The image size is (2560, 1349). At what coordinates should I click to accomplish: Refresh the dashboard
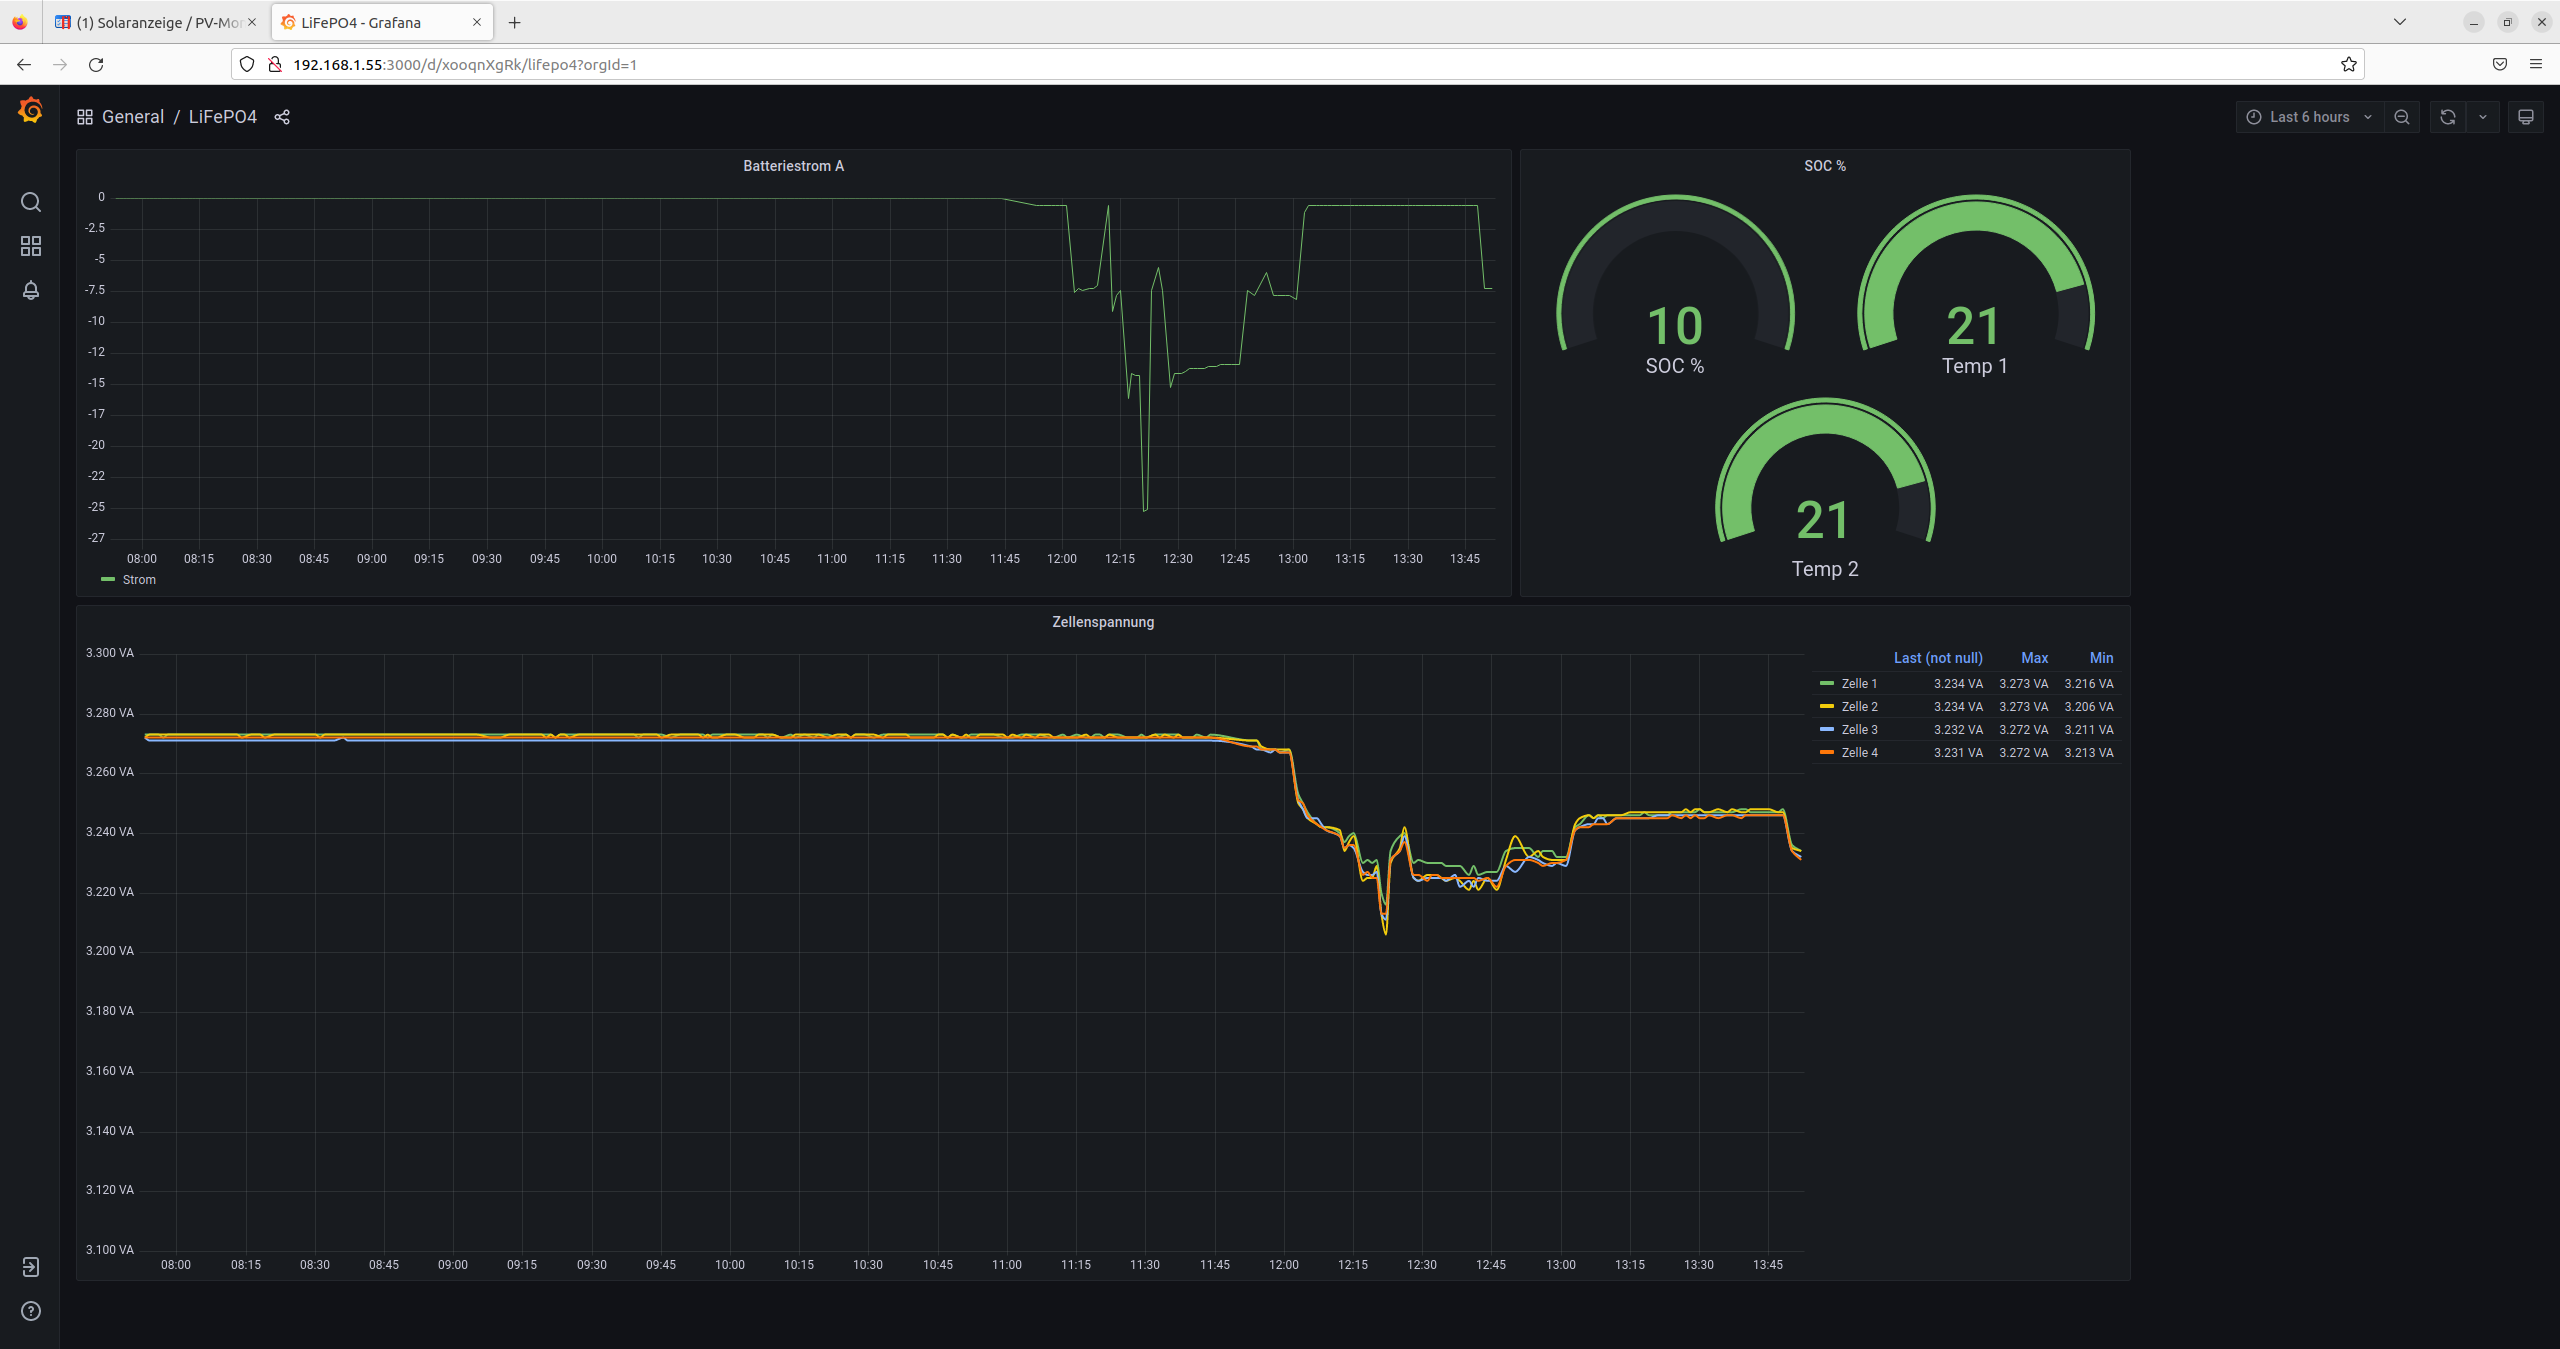(2447, 117)
